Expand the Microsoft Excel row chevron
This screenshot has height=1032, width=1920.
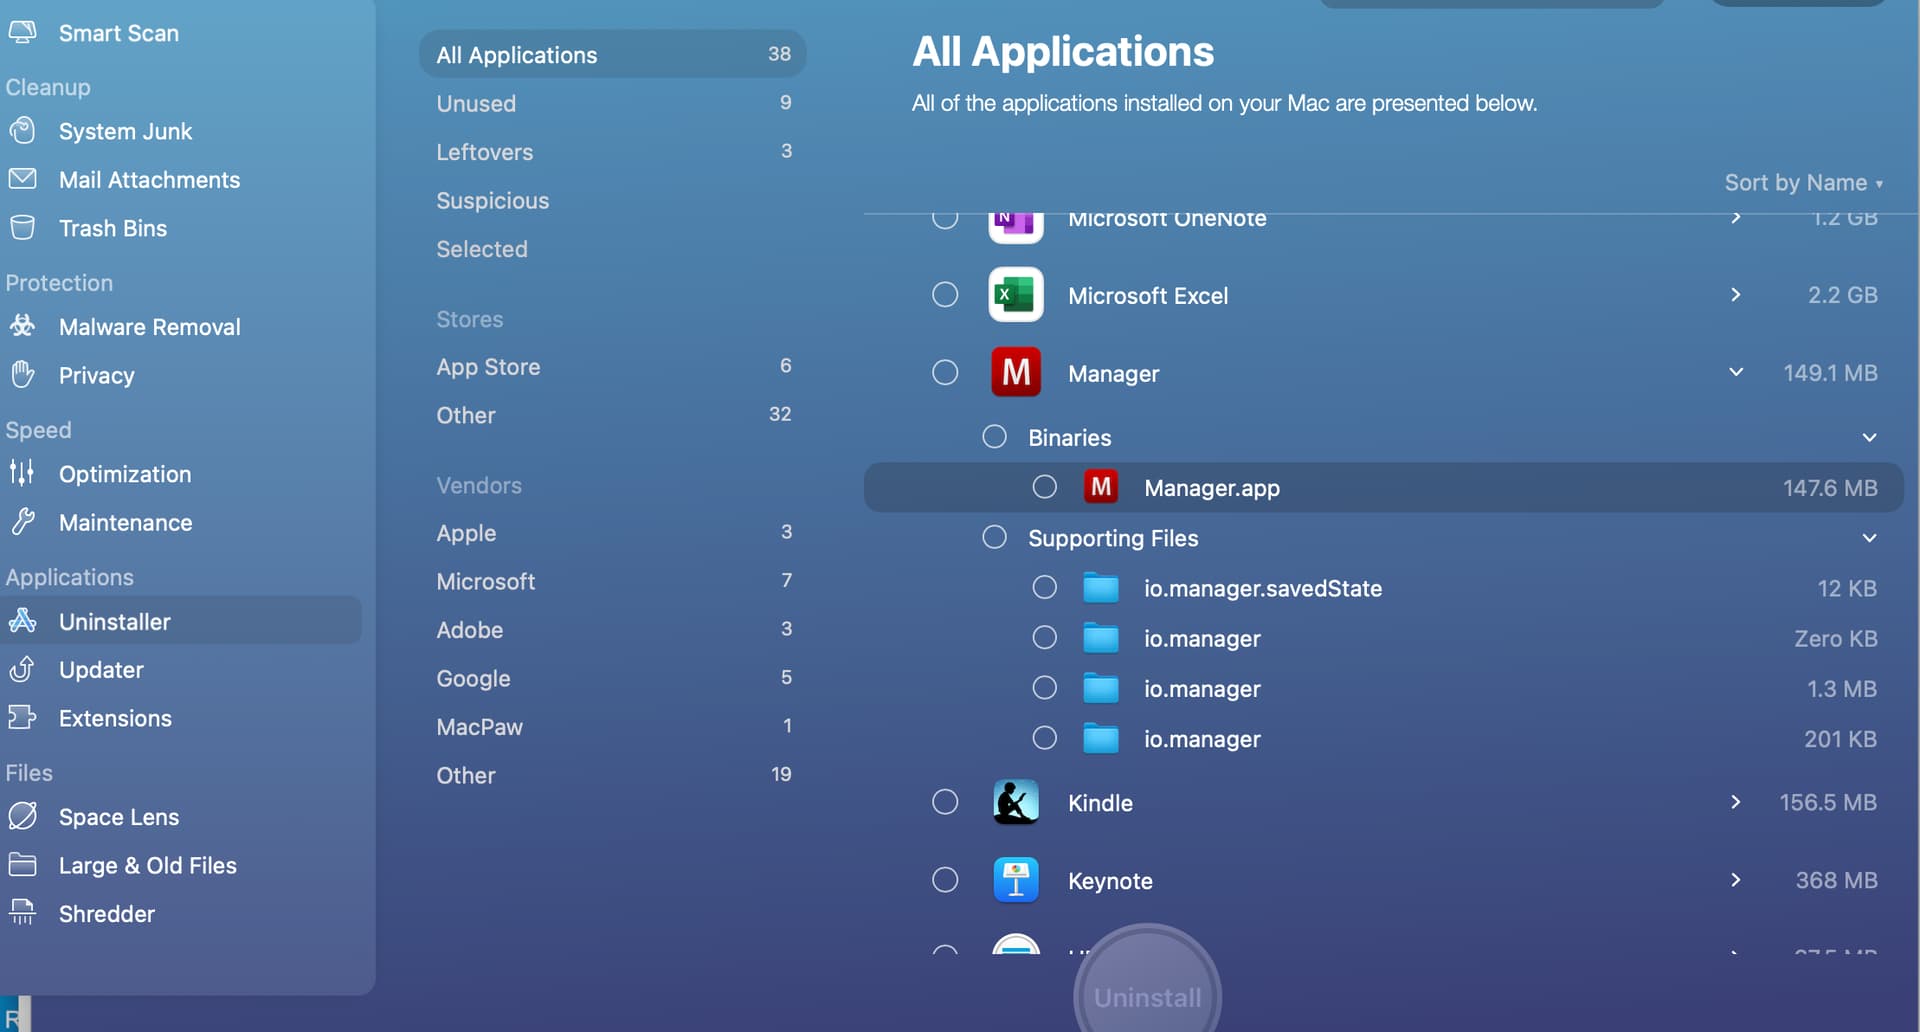pyautogui.click(x=1736, y=294)
